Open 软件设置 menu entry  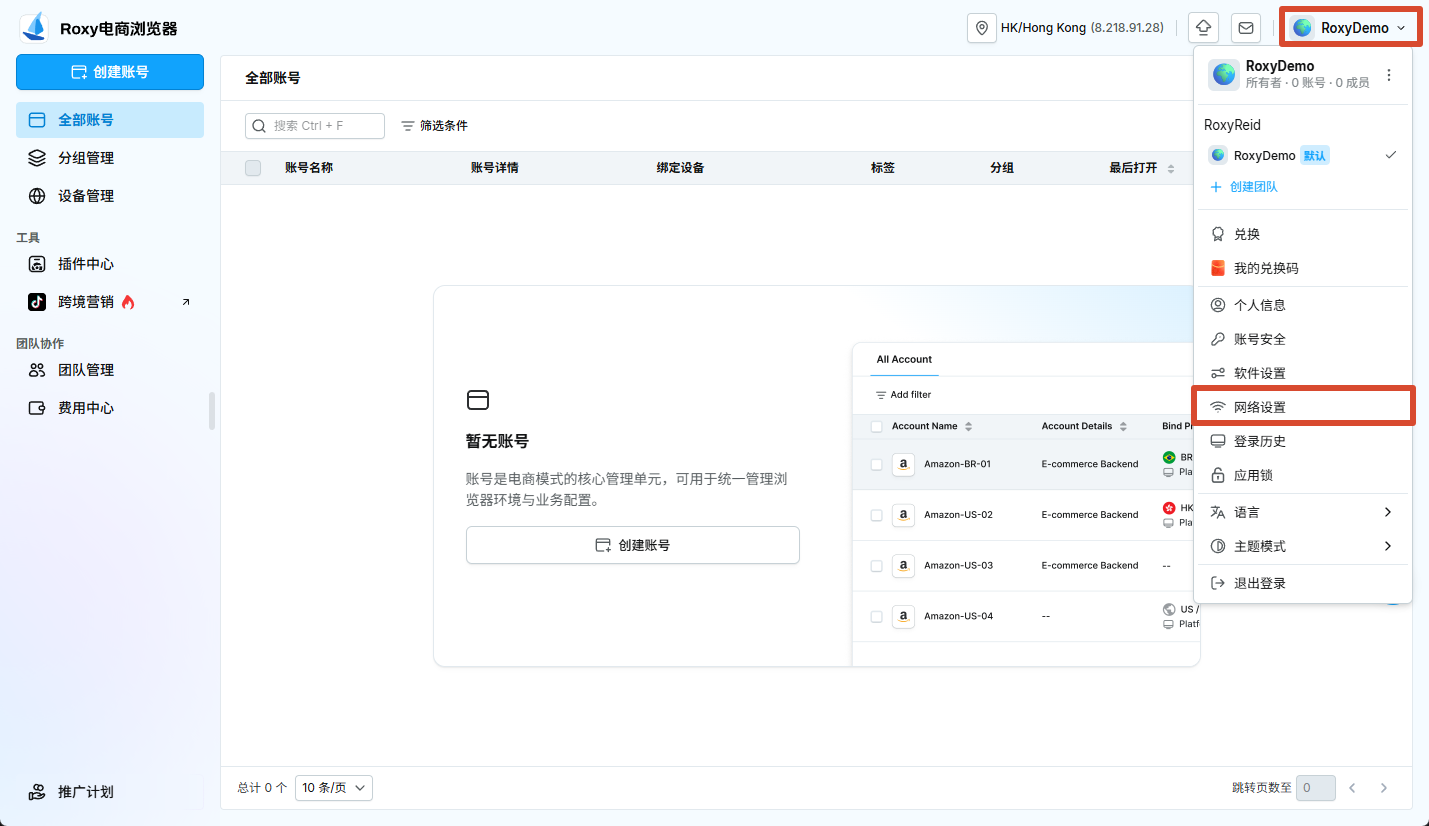(1303, 373)
